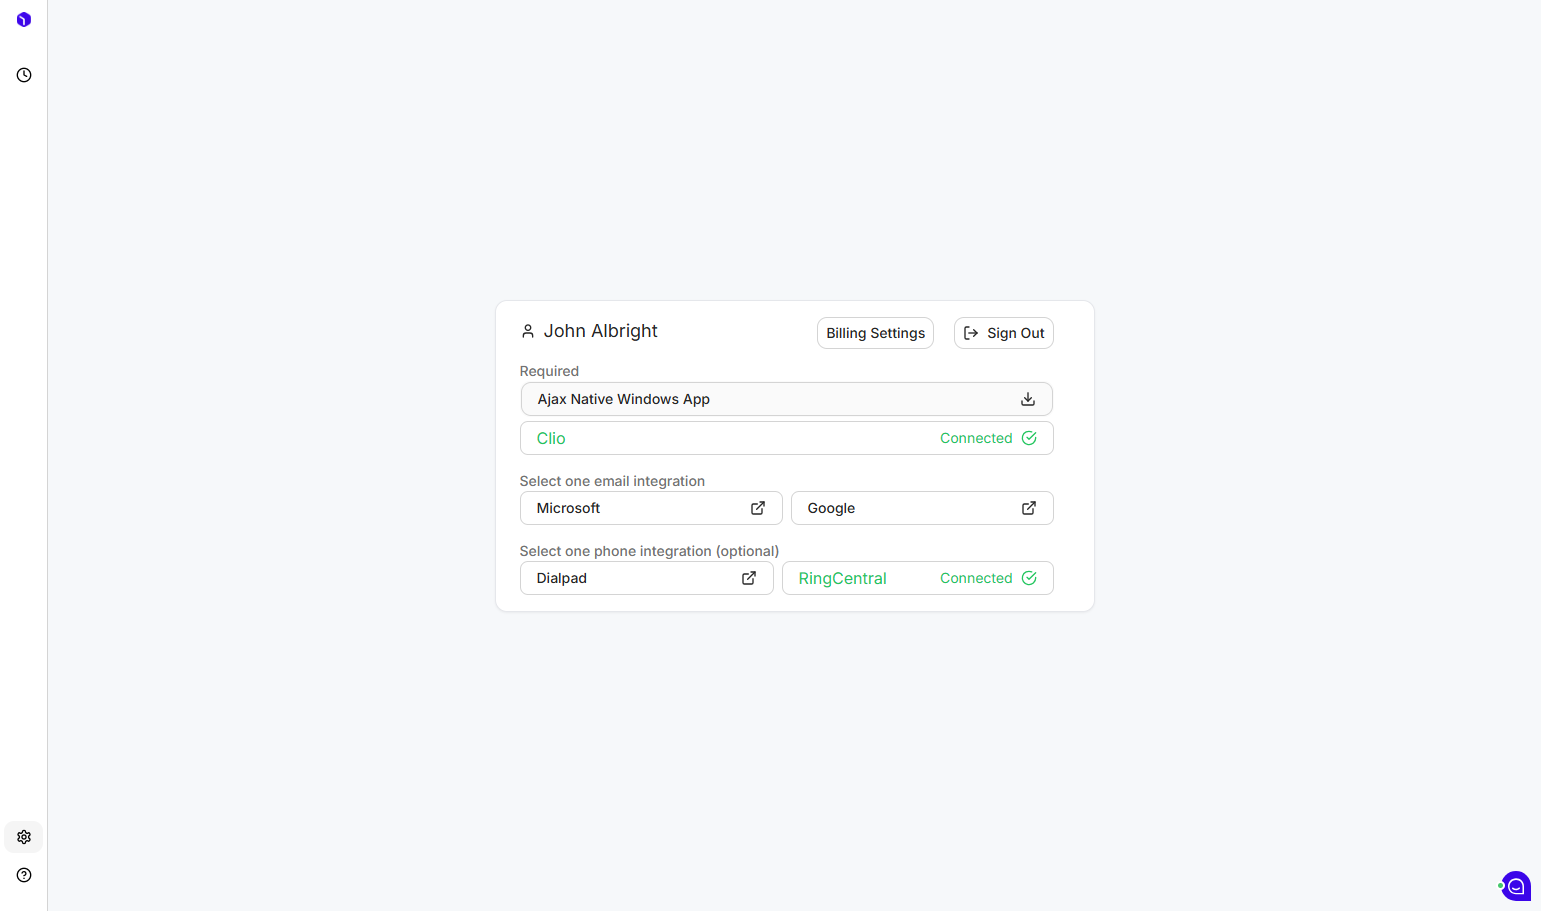Choose the Dialpad phone integration label
This screenshot has width=1541, height=911.
(561, 578)
